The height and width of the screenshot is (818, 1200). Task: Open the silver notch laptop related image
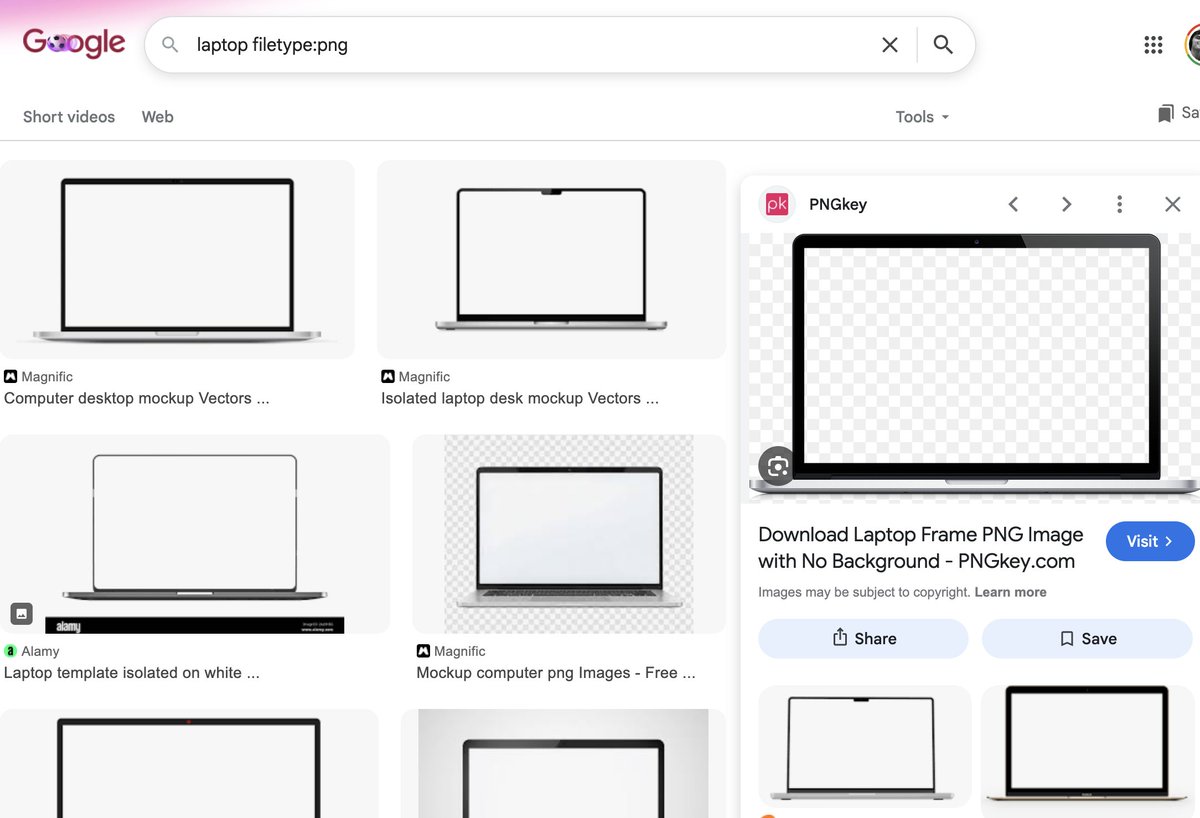point(865,746)
